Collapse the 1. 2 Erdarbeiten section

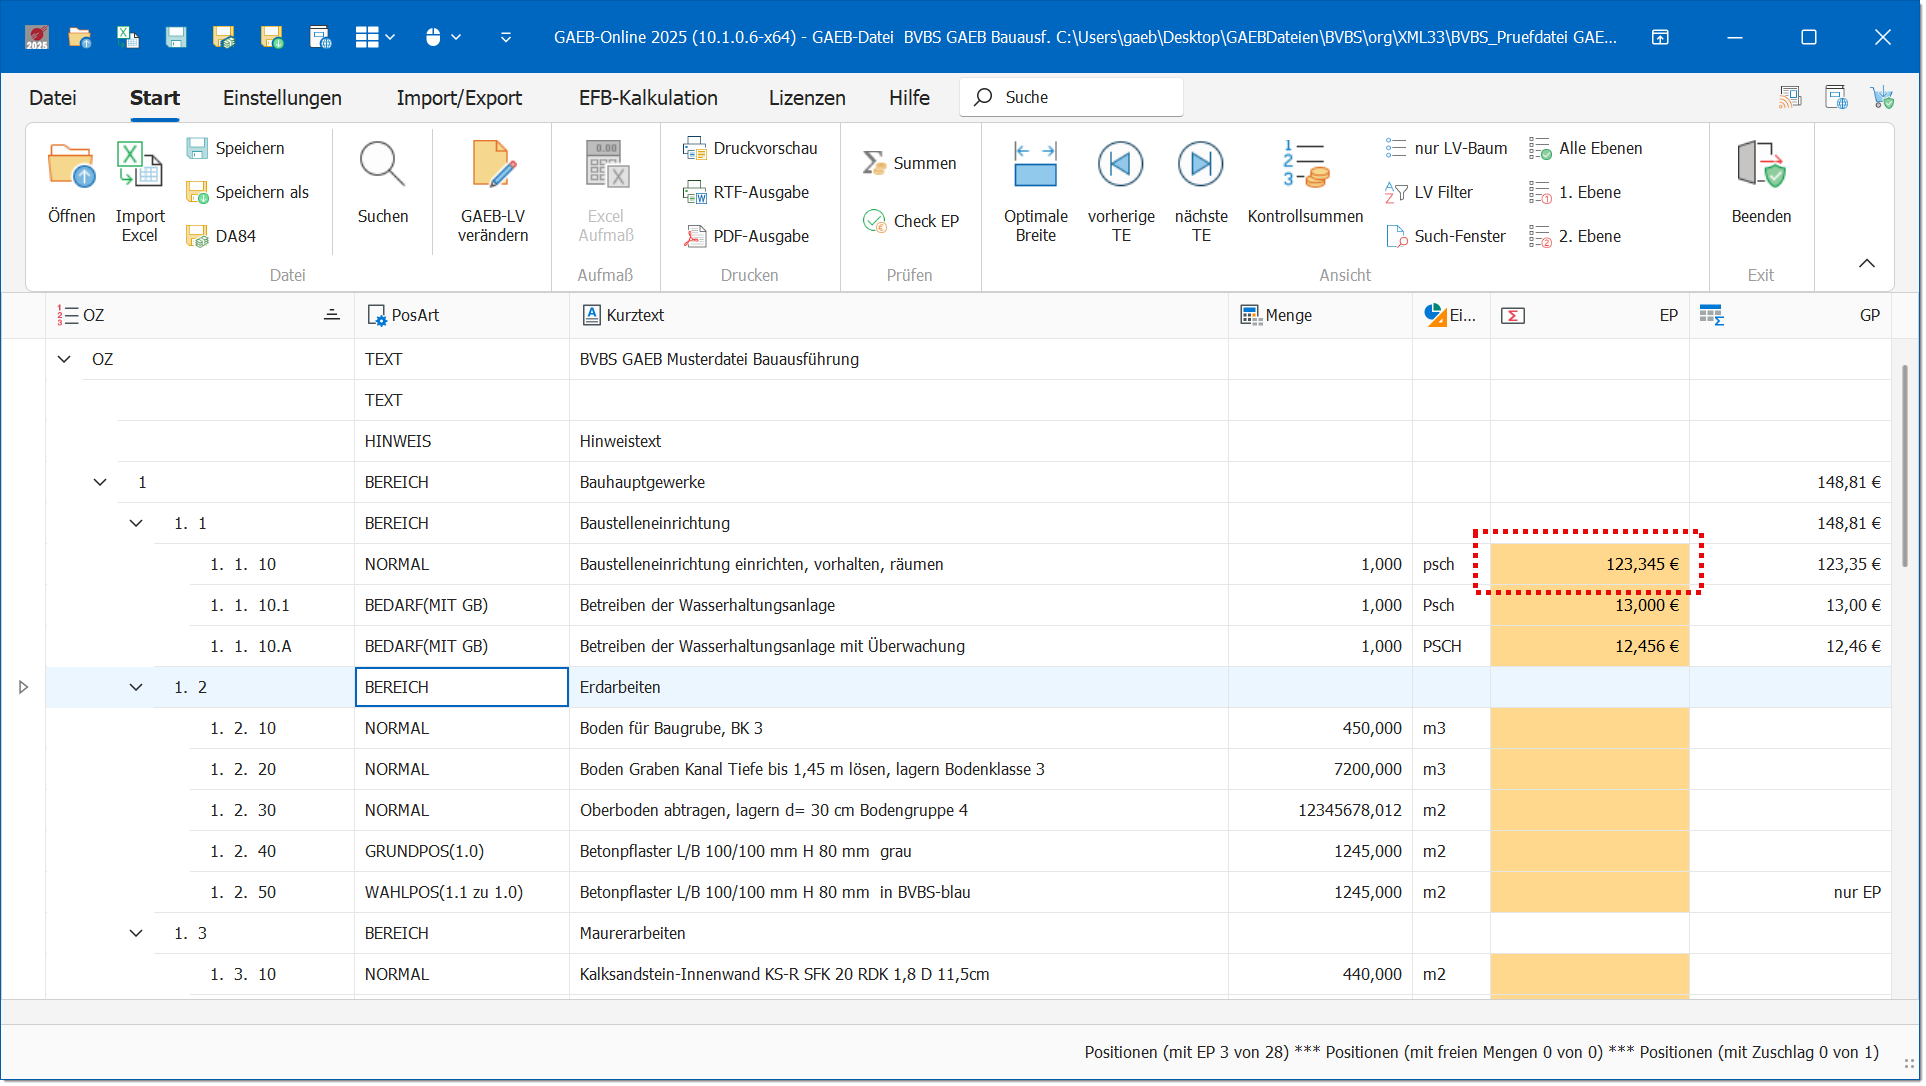(x=136, y=688)
